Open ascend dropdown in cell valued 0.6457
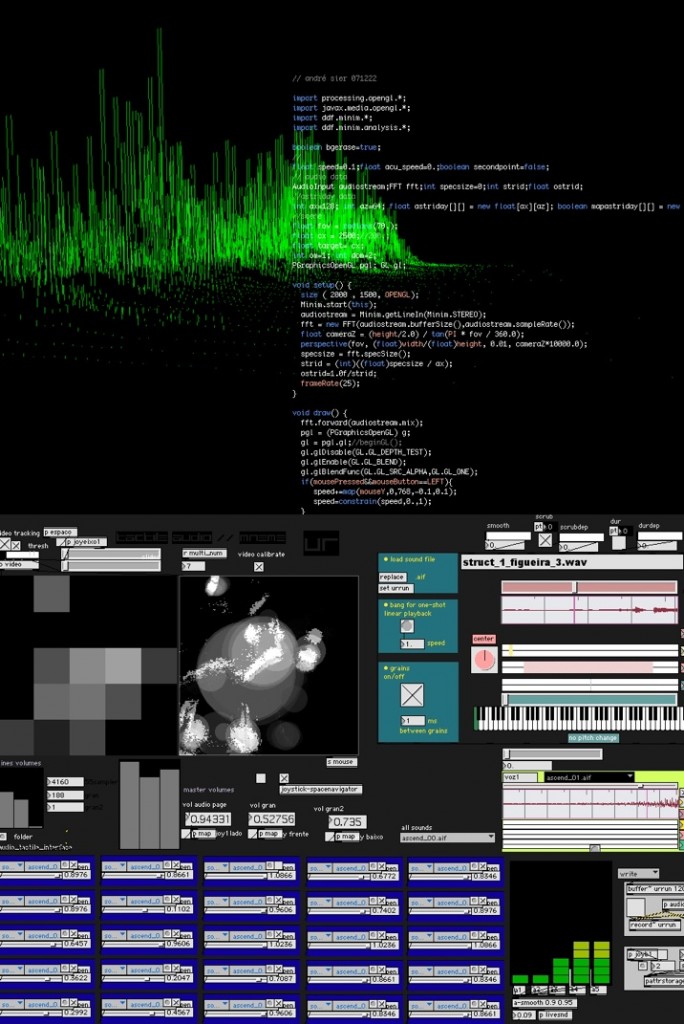 tap(43, 936)
